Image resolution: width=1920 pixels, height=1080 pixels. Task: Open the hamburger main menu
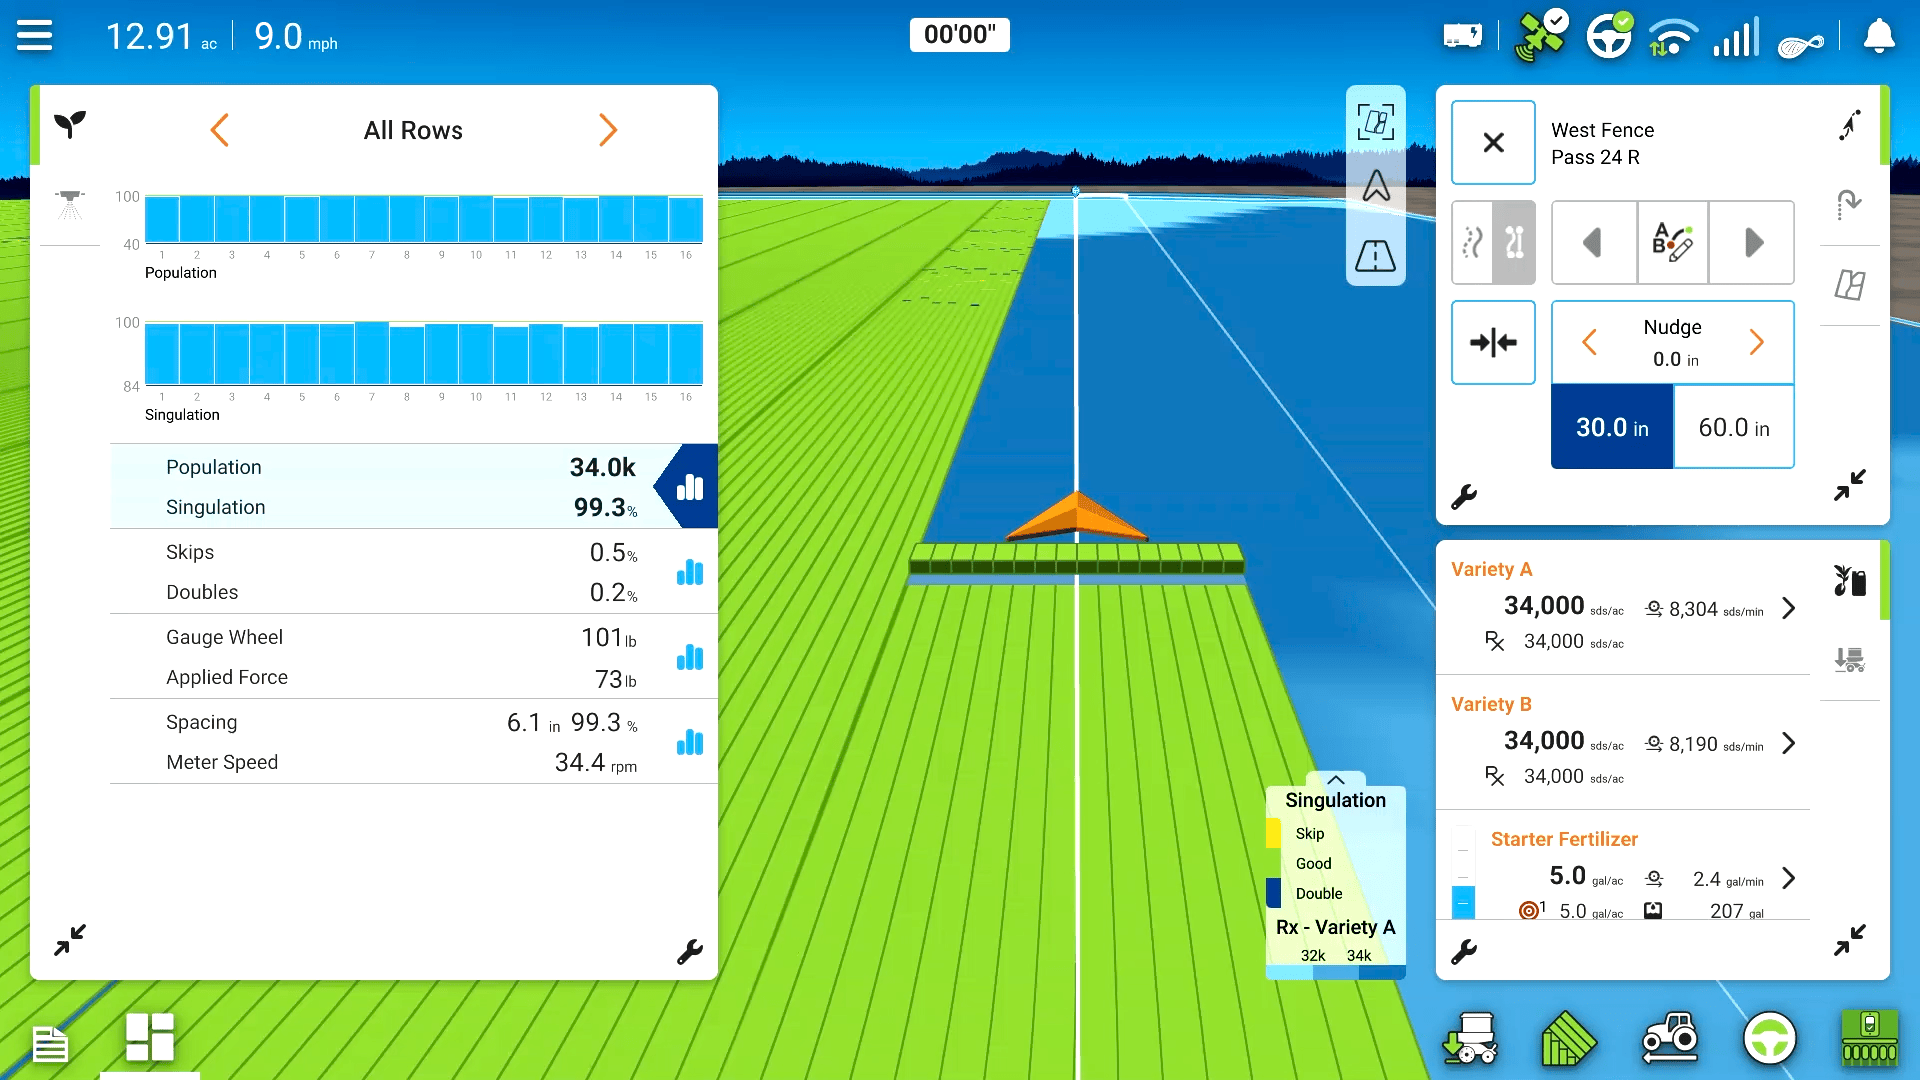click(x=34, y=36)
